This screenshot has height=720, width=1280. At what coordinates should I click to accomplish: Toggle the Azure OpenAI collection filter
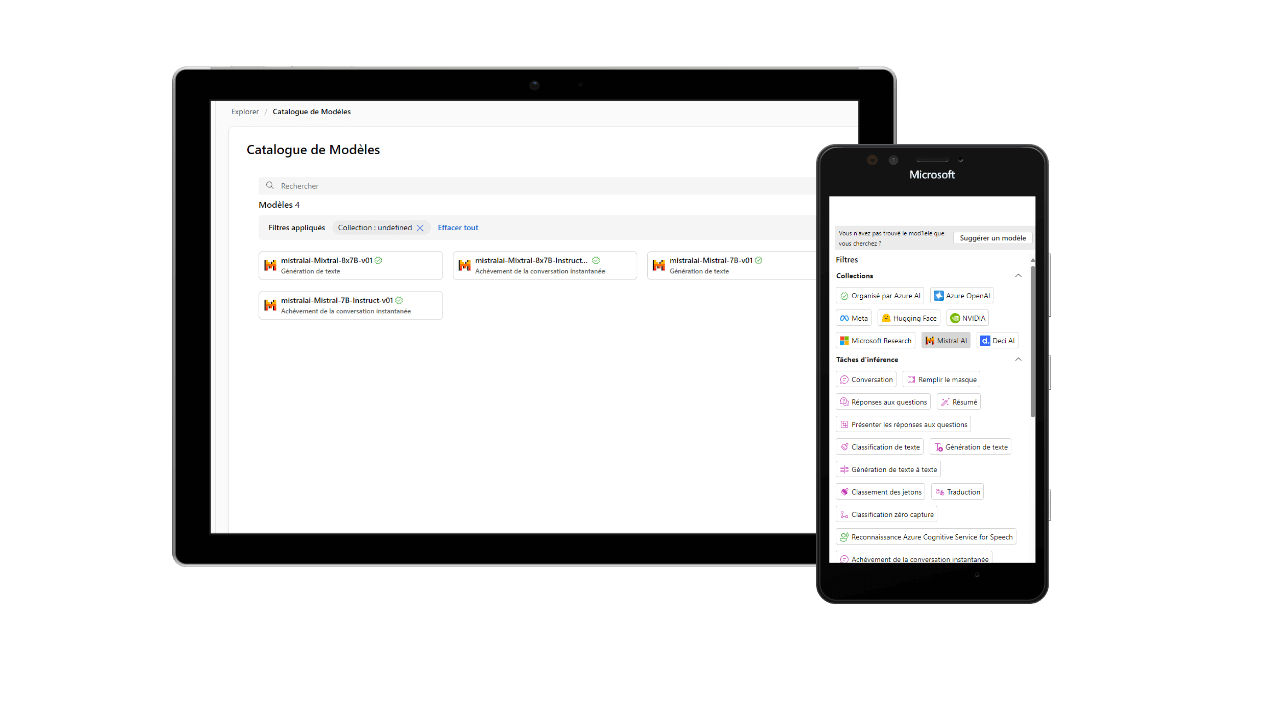(962, 296)
